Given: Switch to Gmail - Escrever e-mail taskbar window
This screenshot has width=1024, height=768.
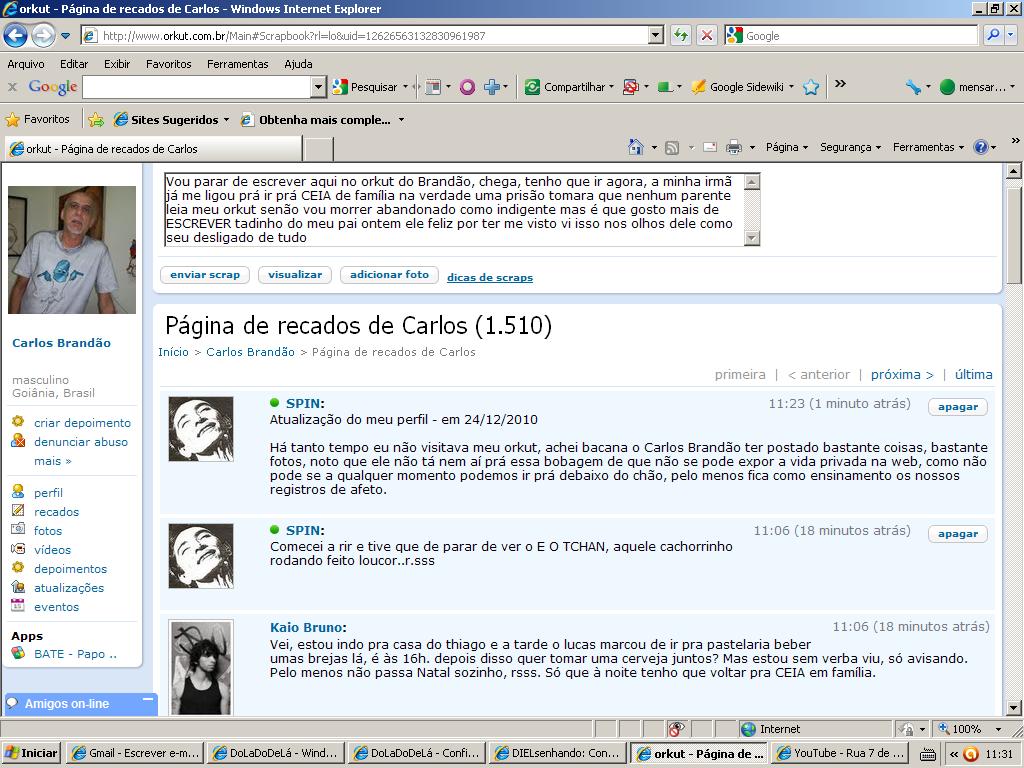Looking at the screenshot, I should [136, 753].
